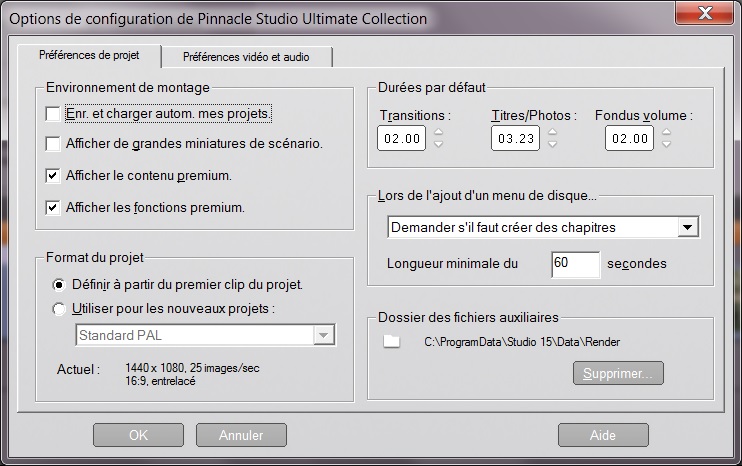Select Utiliser pour les nouveaux projets radio
The image size is (742, 466).
(x=59, y=309)
